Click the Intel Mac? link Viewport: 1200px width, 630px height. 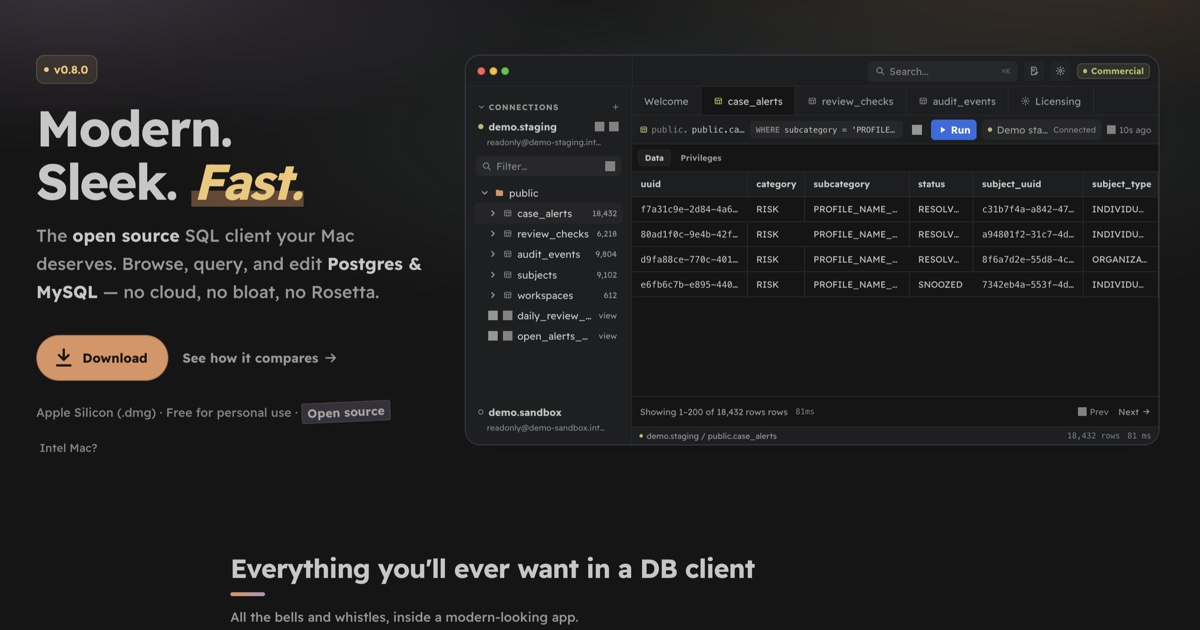point(69,448)
